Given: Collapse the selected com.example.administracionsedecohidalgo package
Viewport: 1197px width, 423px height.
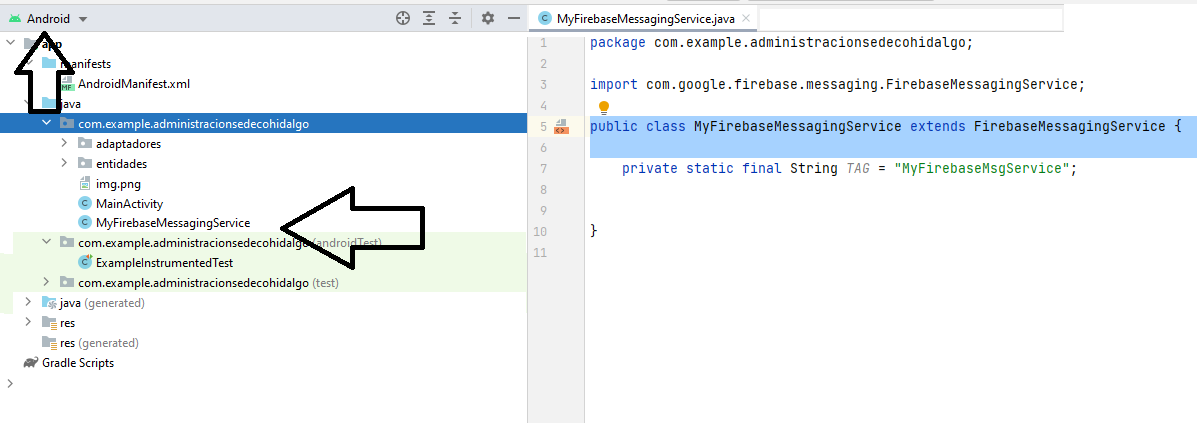Looking at the screenshot, I should (47, 124).
